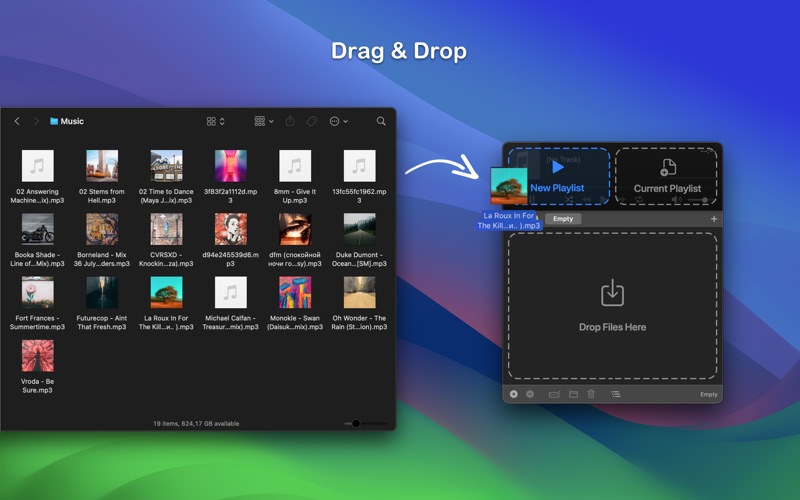This screenshot has height=500, width=800.
Task: Go back in the Finder Music window
Action: 17,121
